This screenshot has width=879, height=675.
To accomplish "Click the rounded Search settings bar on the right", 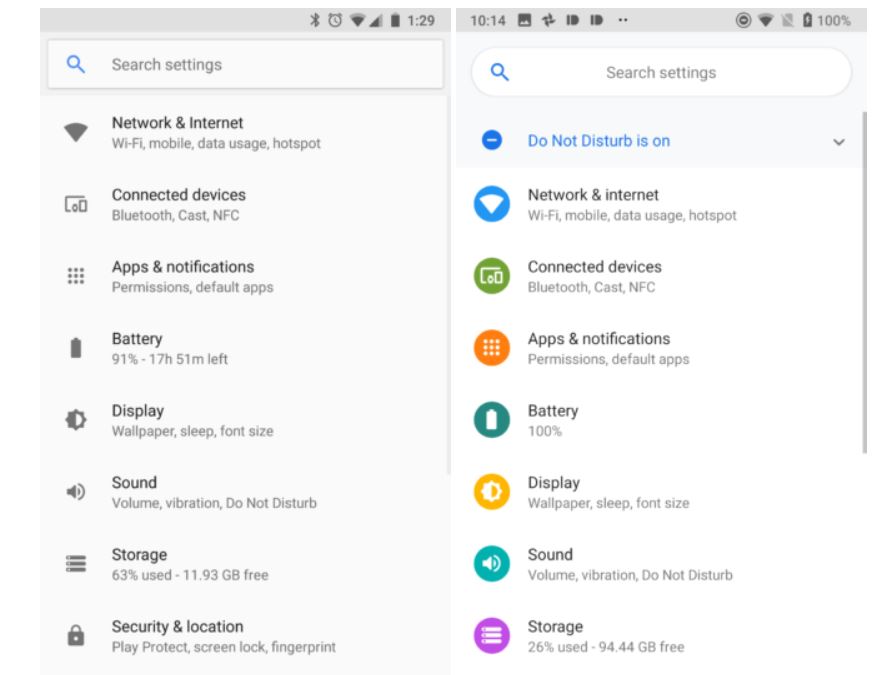I will [661, 73].
